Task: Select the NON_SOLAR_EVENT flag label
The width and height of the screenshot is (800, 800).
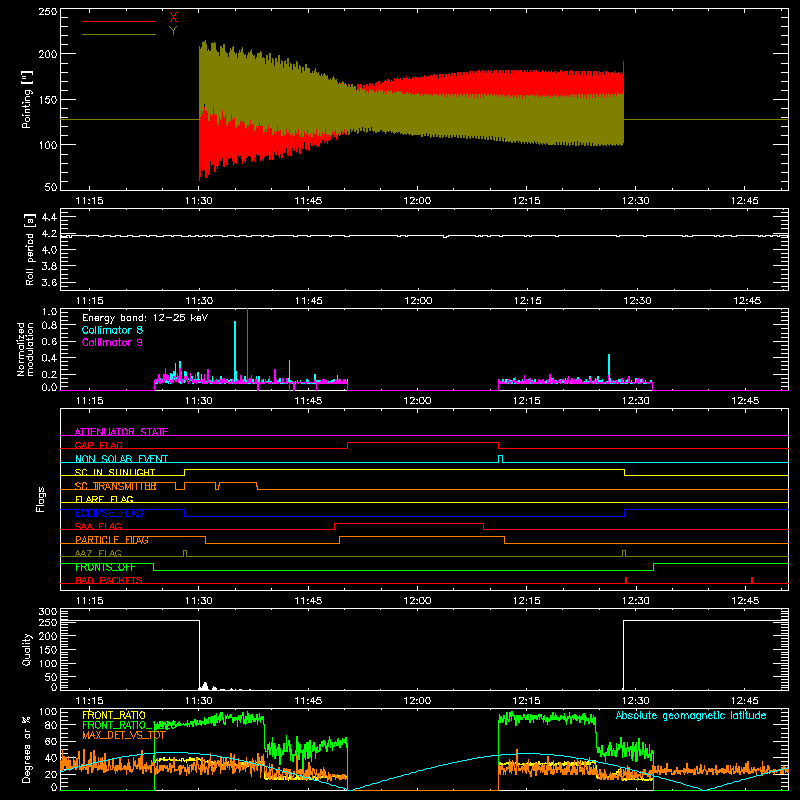Action: [x=121, y=459]
